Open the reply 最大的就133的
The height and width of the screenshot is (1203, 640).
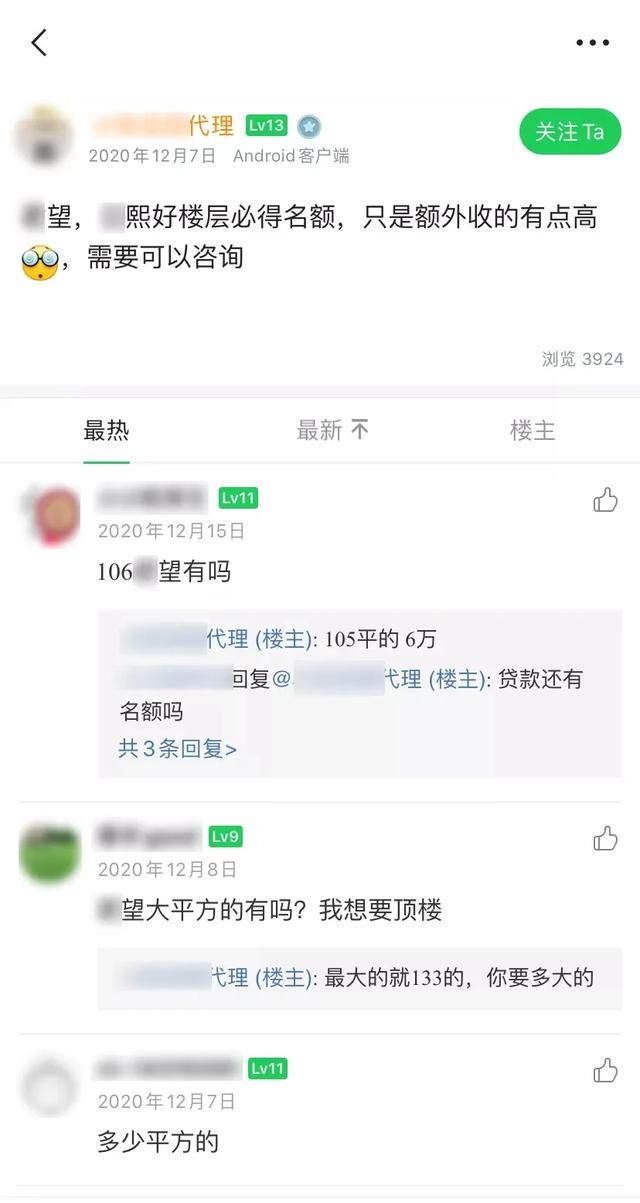[x=356, y=977]
